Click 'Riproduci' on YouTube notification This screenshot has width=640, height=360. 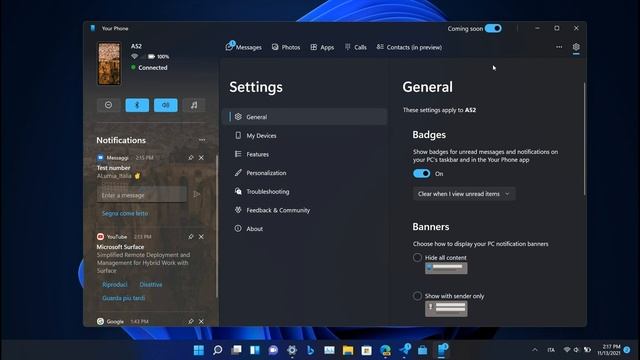[115, 284]
